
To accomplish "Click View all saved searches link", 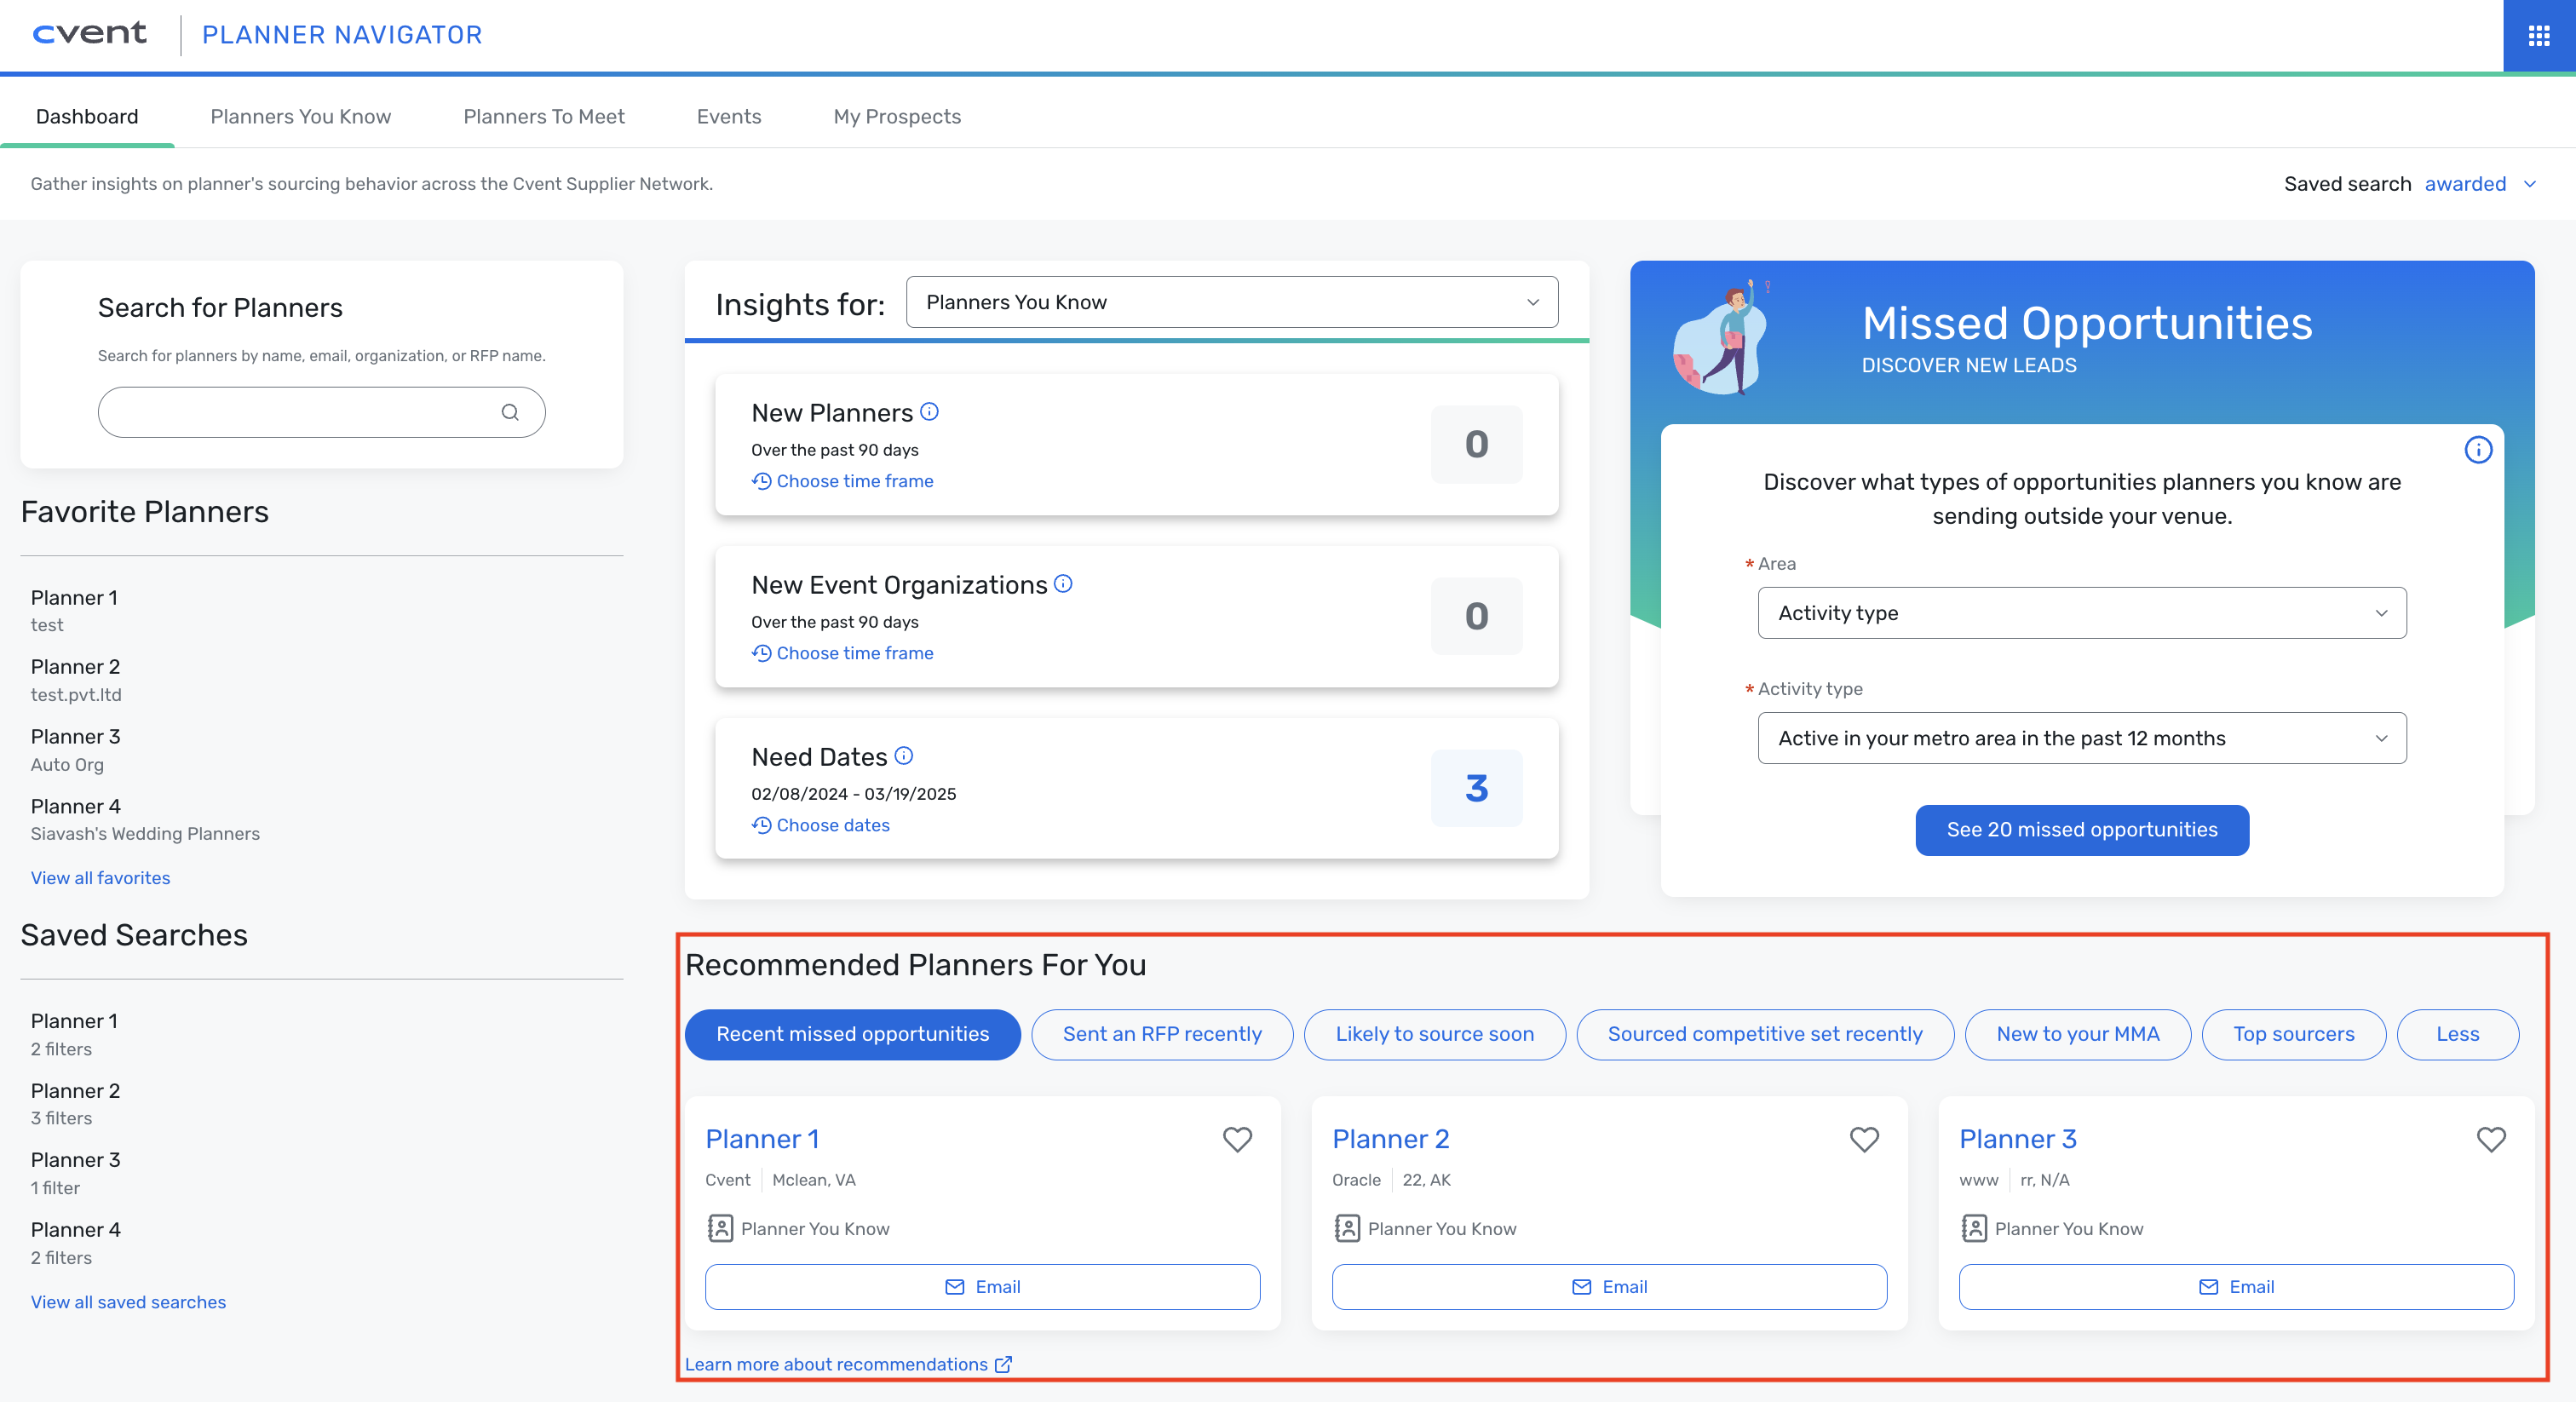I will point(128,1302).
